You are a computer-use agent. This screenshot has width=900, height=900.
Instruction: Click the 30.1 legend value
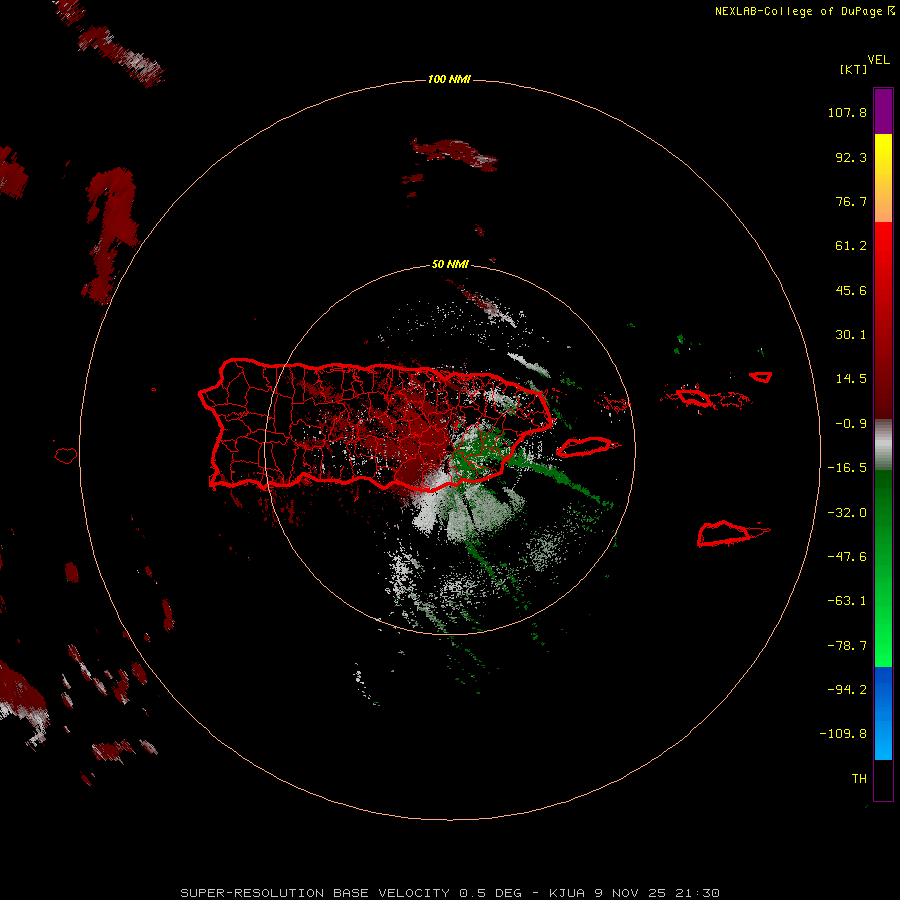(x=851, y=335)
